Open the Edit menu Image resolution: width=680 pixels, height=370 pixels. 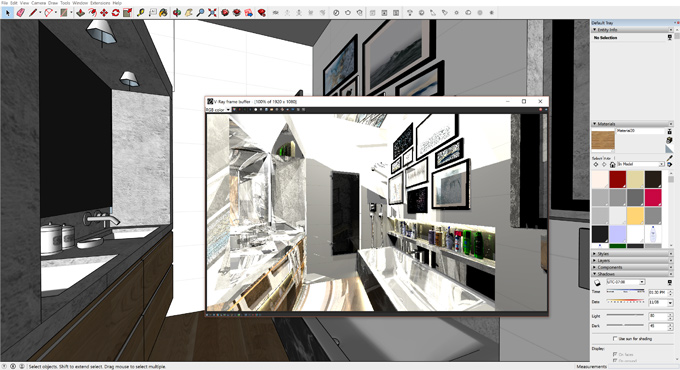click(14, 3)
